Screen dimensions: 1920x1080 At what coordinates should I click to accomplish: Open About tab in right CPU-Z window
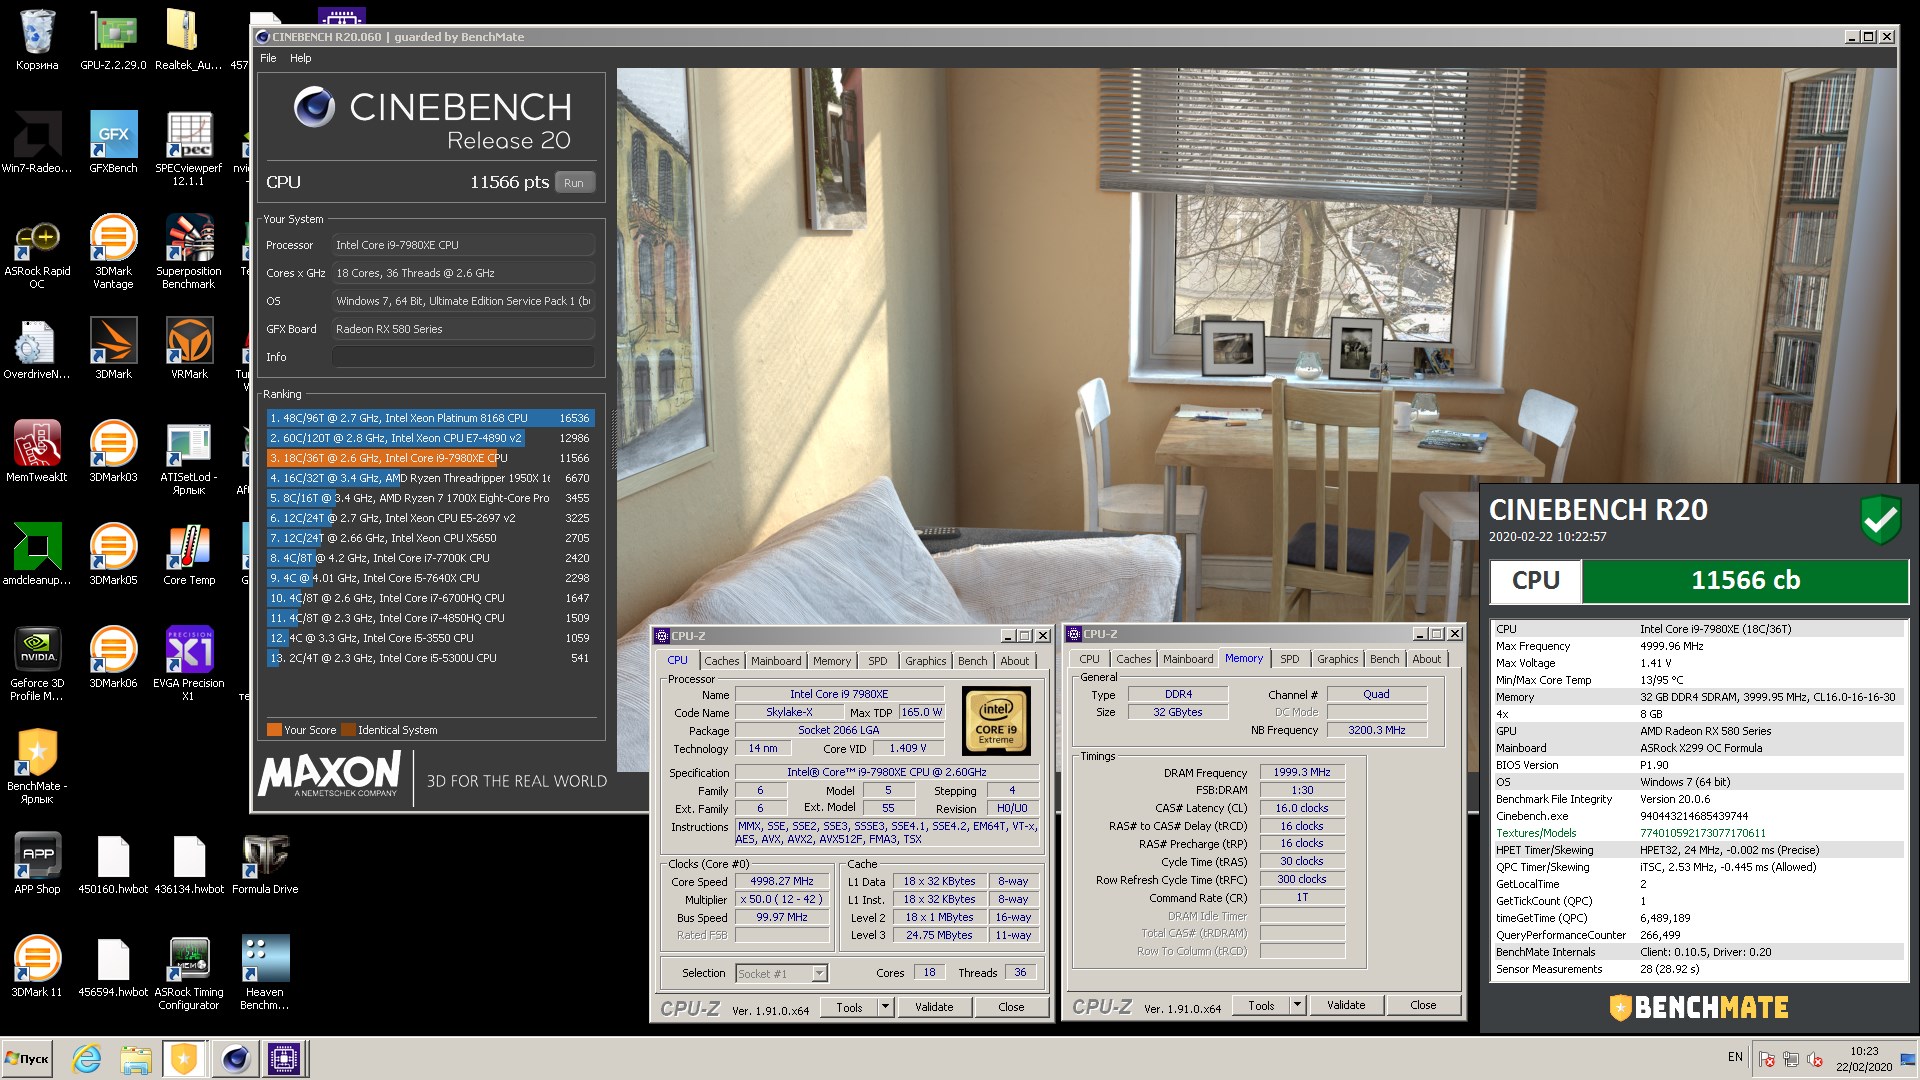click(1426, 659)
